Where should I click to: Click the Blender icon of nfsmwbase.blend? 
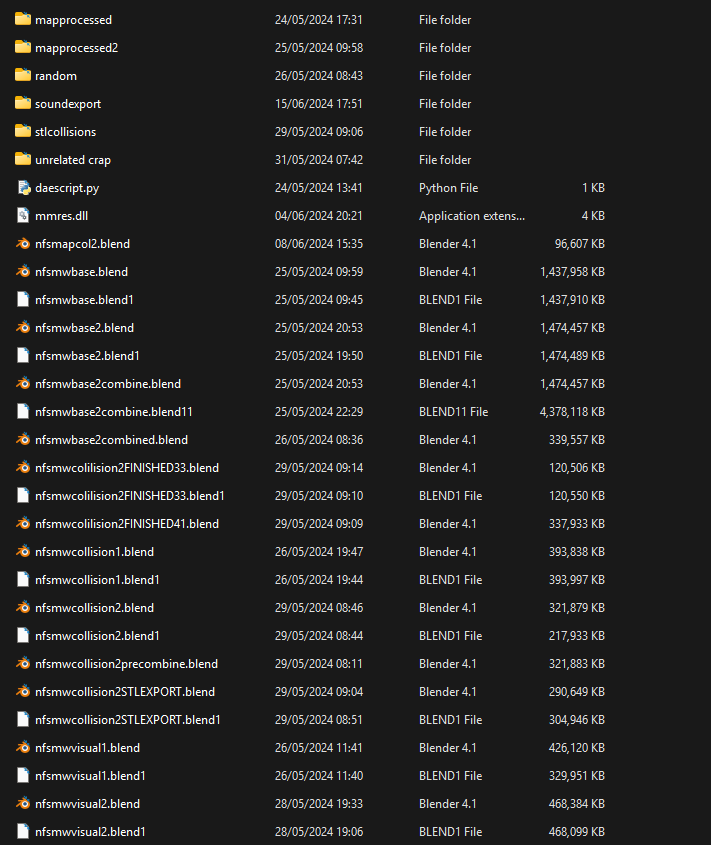tap(23, 272)
